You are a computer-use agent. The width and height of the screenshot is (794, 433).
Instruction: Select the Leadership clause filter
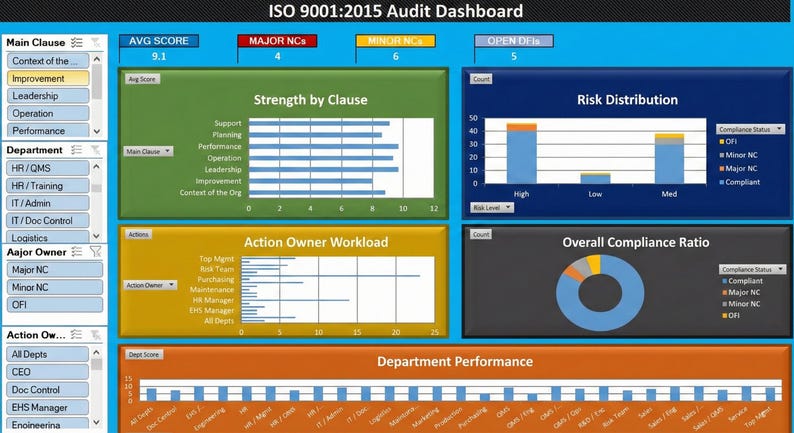(x=48, y=96)
